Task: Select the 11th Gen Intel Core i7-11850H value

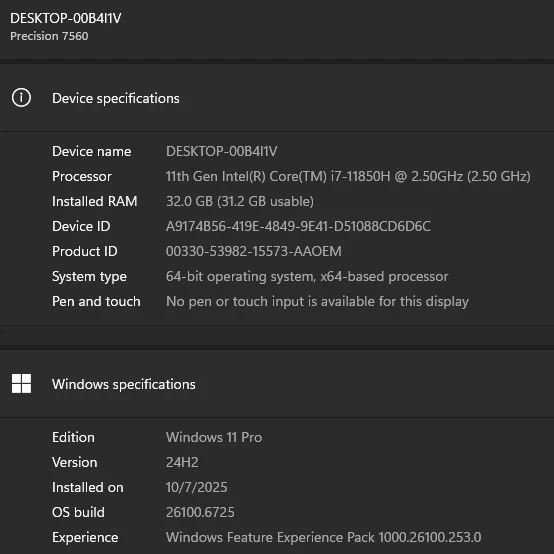Action: (x=348, y=176)
